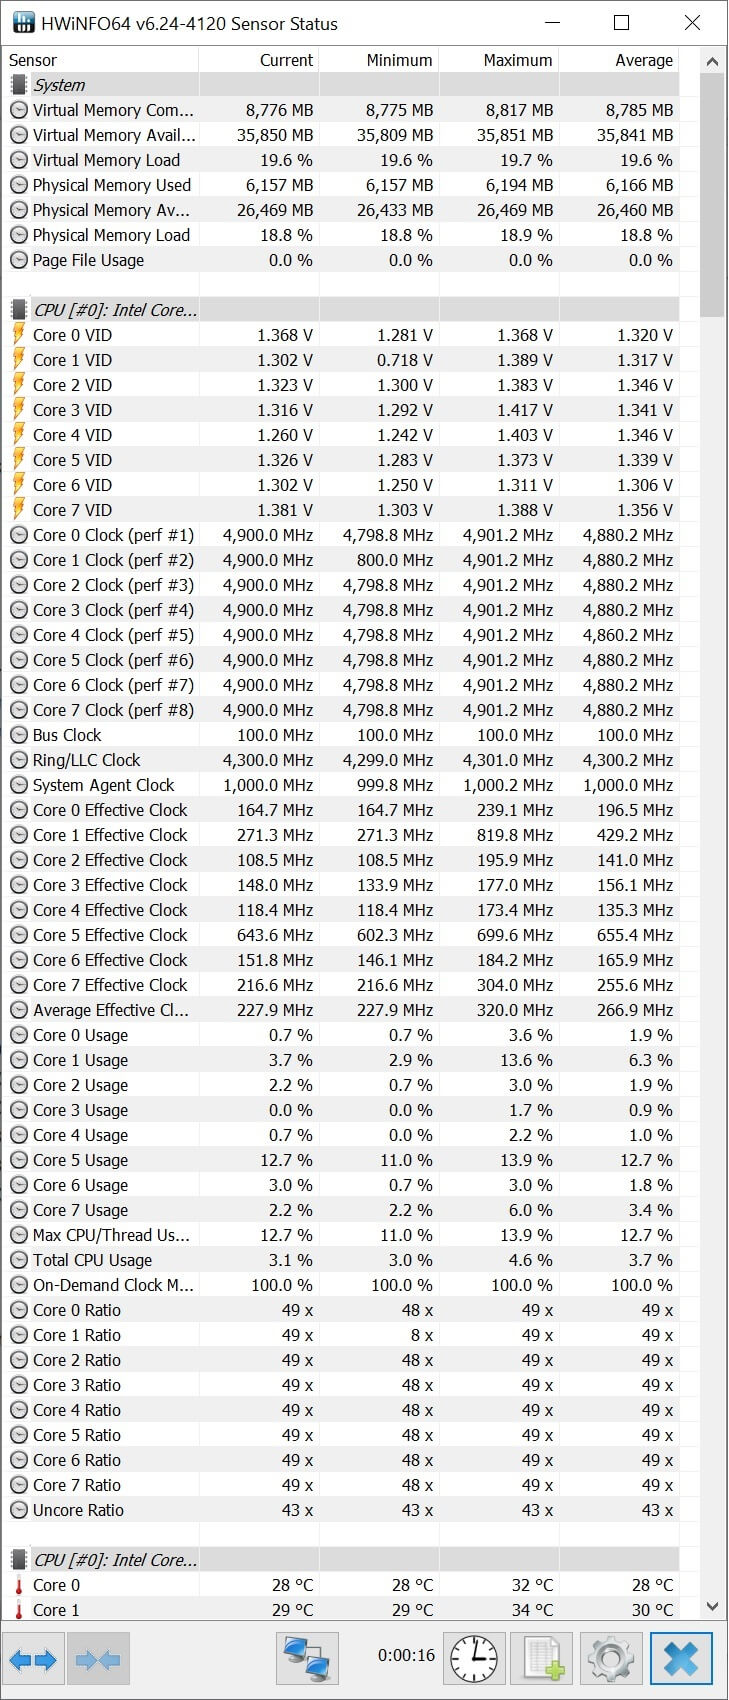This screenshot has width=729, height=1700.
Task: Click the Core 0 VID lightning icon
Action: [19, 335]
